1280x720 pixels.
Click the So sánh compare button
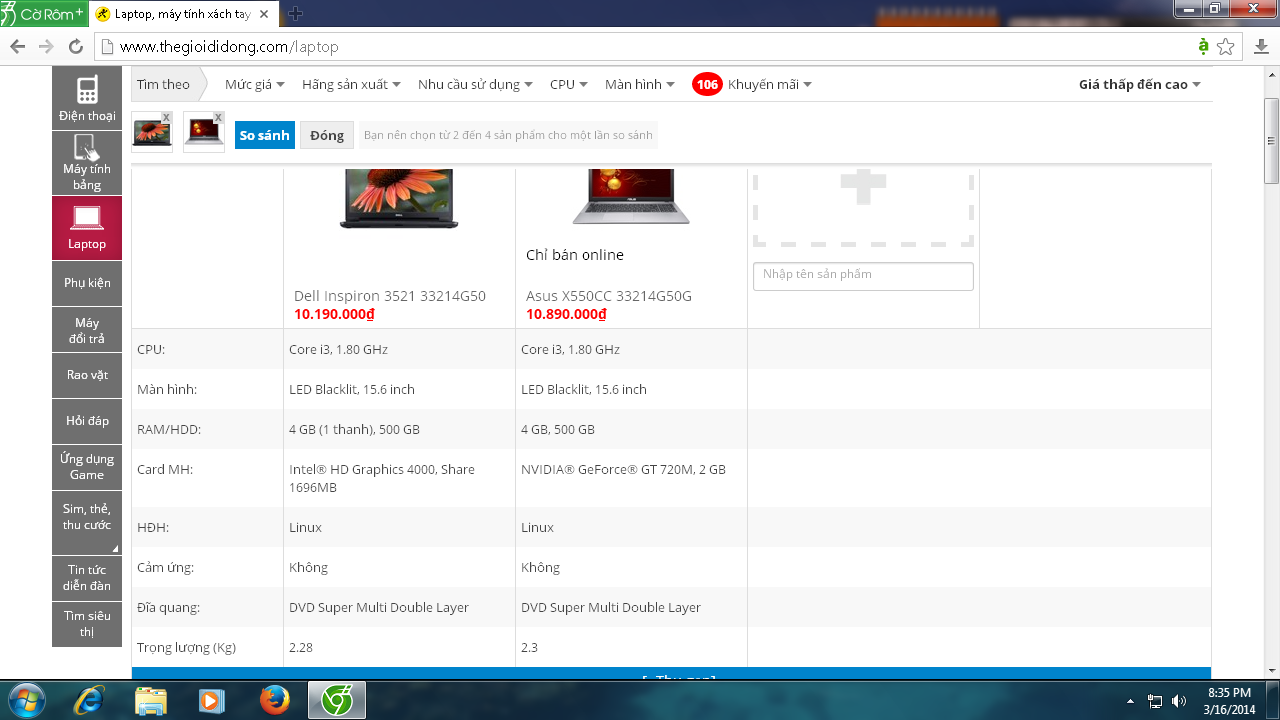265,135
